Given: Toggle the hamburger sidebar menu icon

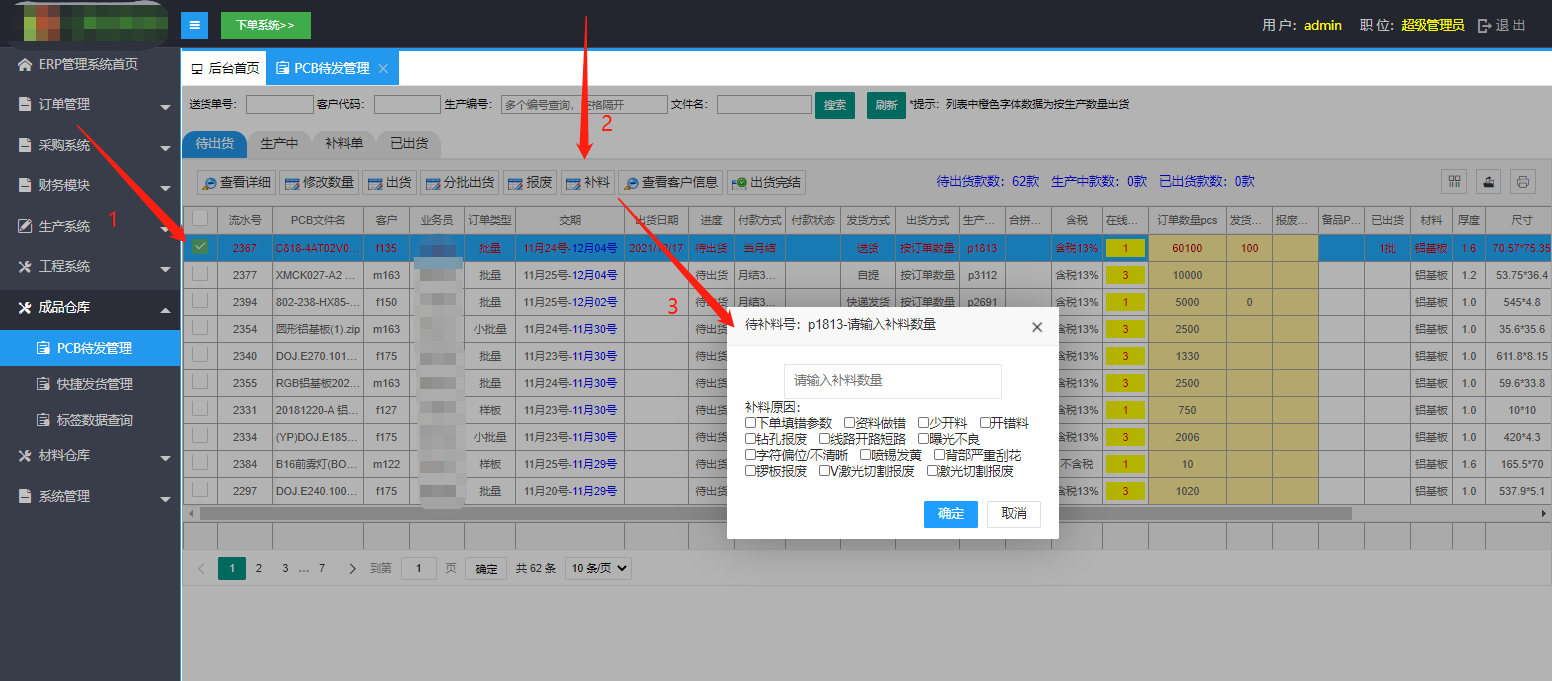Looking at the screenshot, I should [194, 25].
